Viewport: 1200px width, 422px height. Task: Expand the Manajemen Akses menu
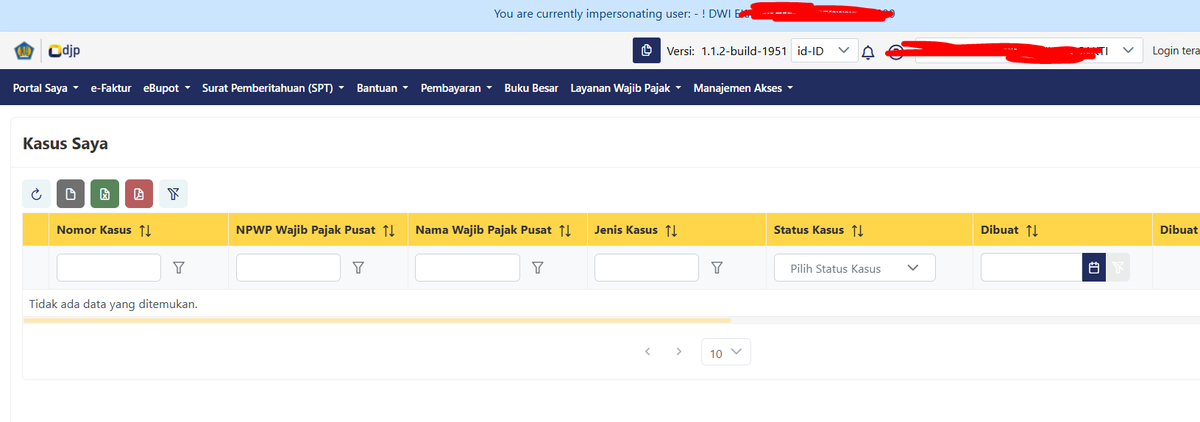pos(743,88)
